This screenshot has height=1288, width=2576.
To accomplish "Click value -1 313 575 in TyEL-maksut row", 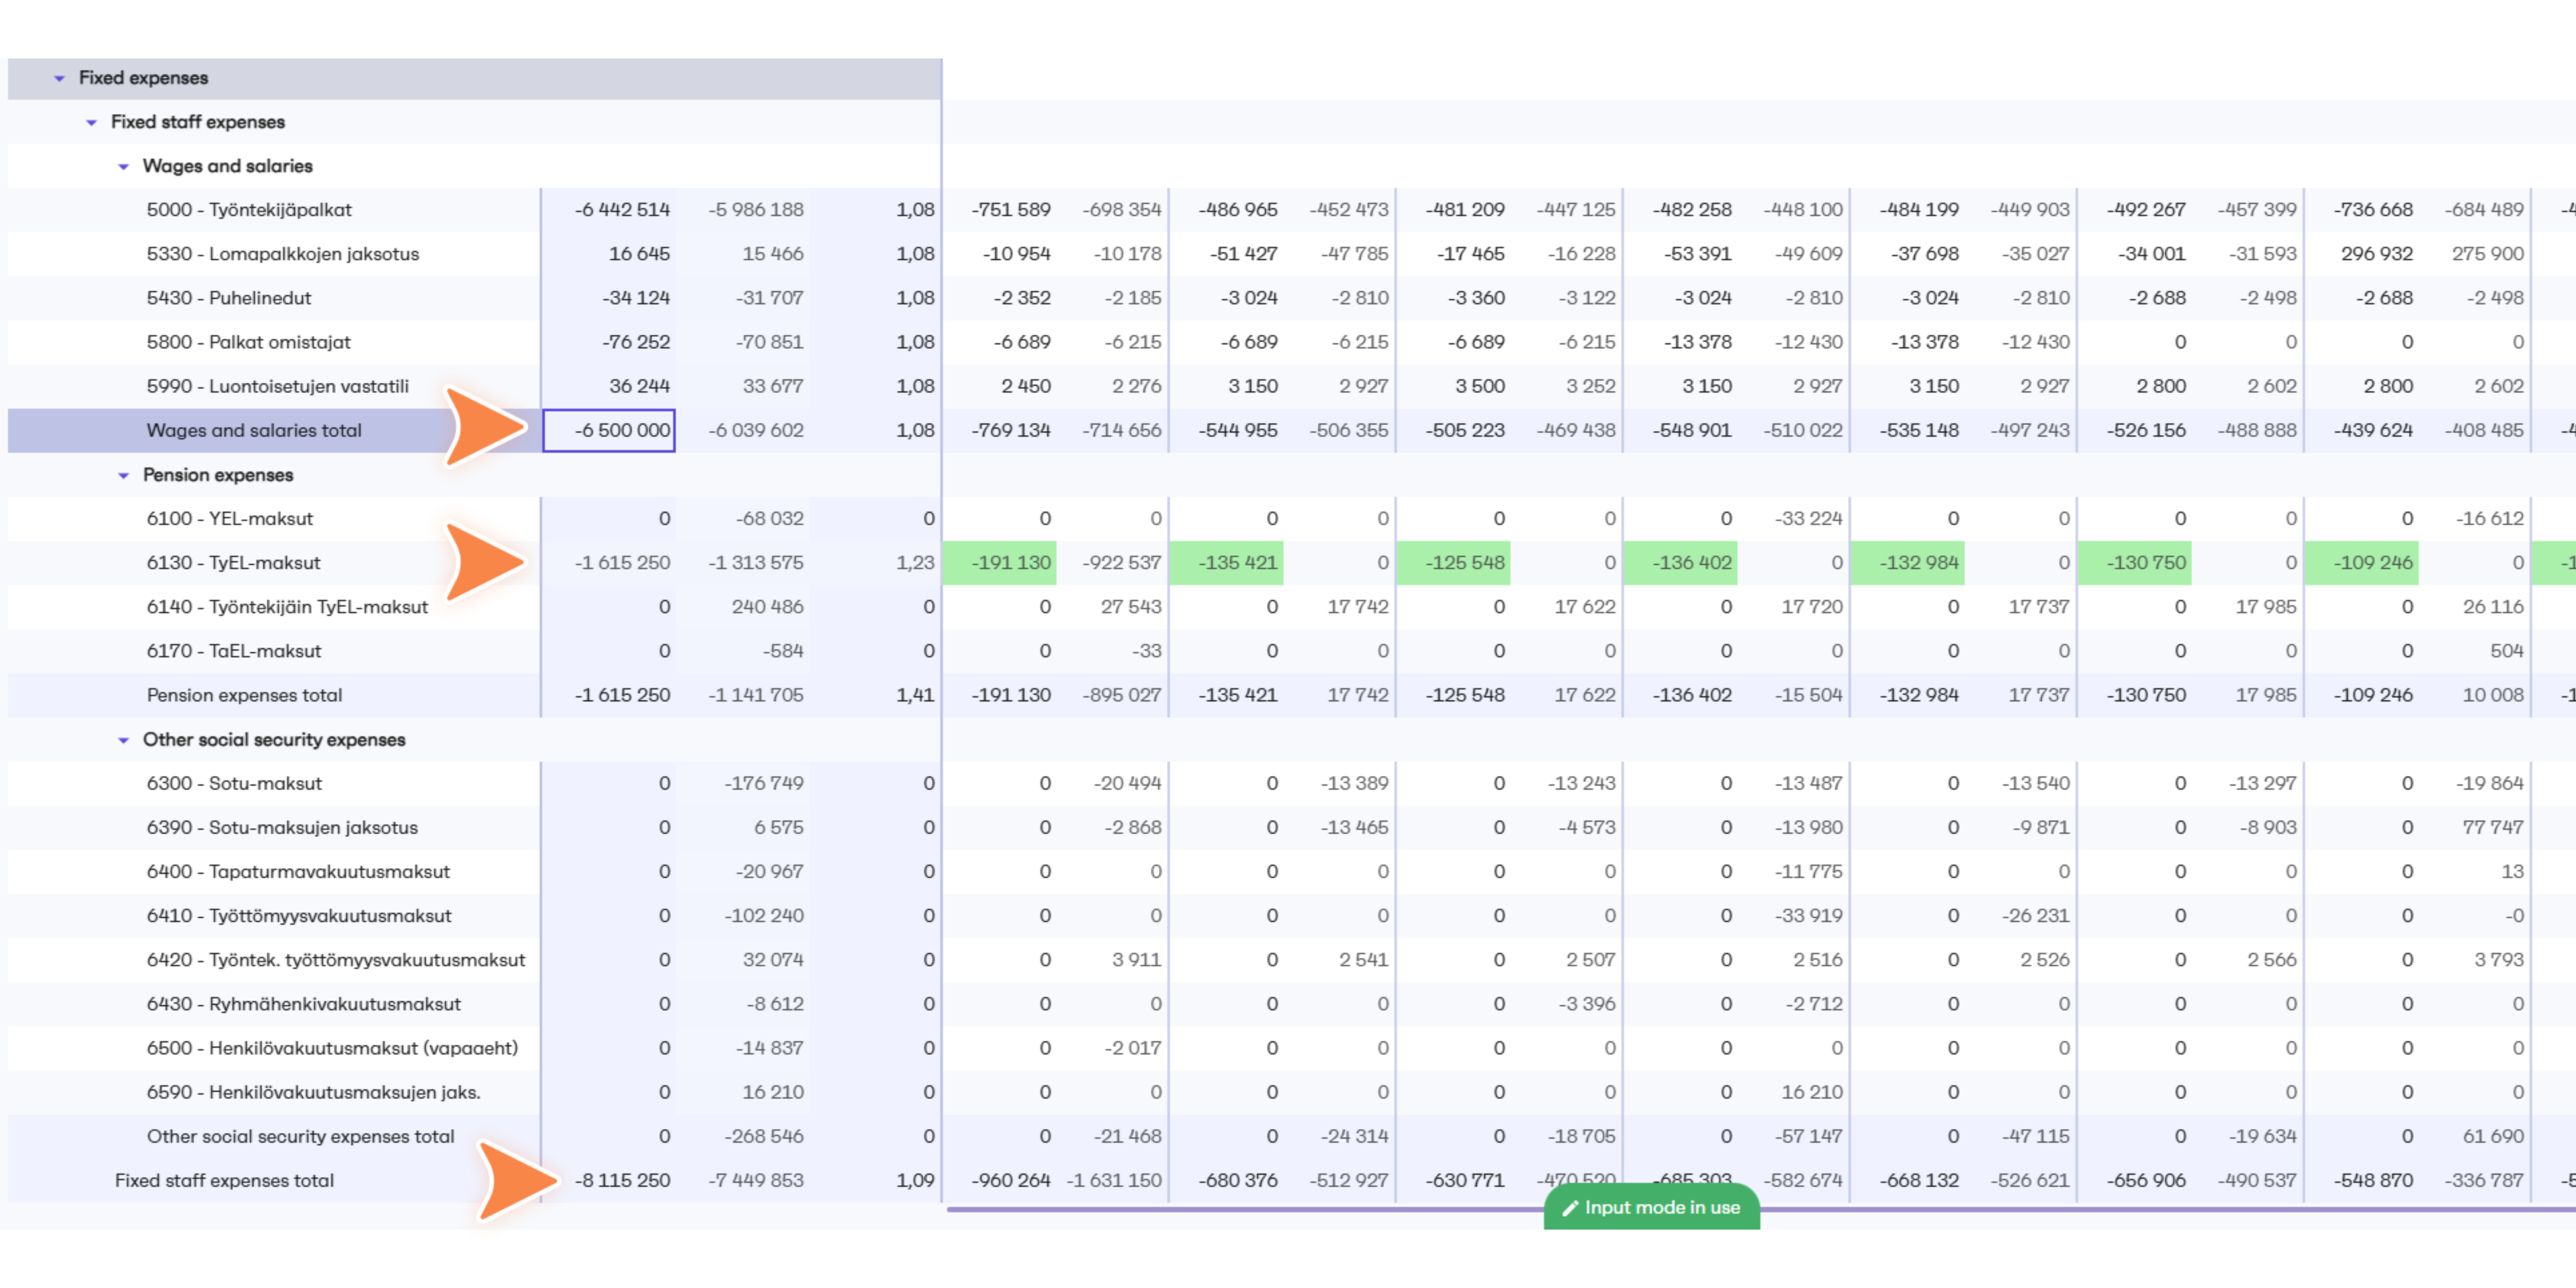I will point(756,563).
